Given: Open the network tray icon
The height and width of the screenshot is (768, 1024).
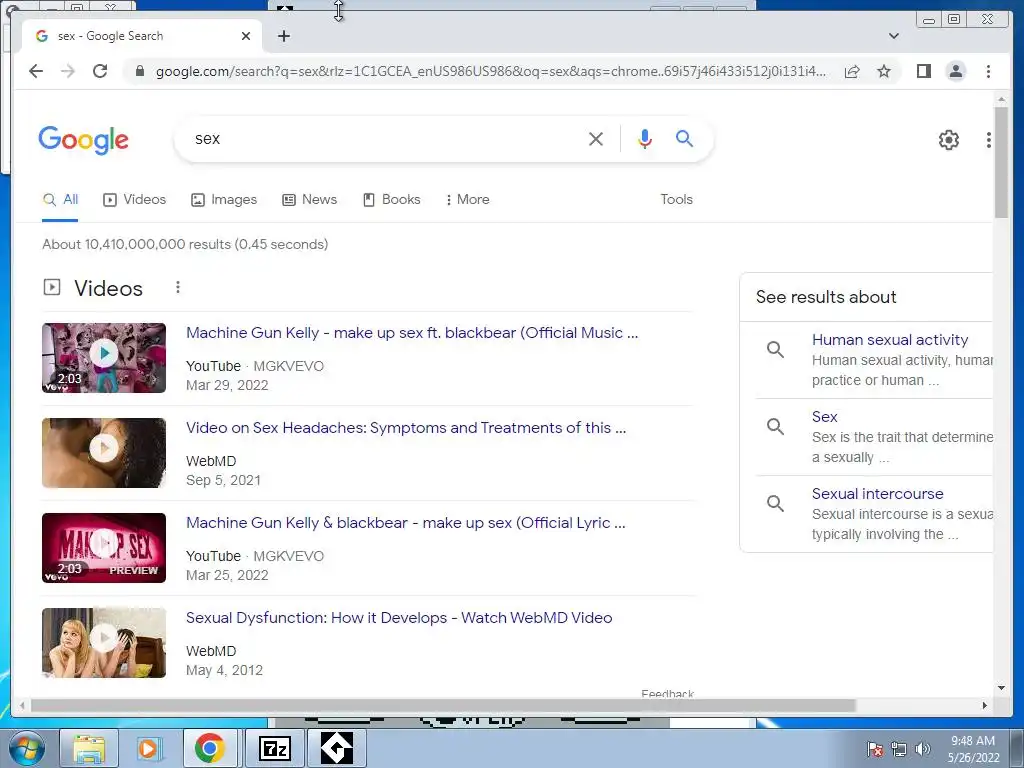Looking at the screenshot, I should [x=899, y=749].
